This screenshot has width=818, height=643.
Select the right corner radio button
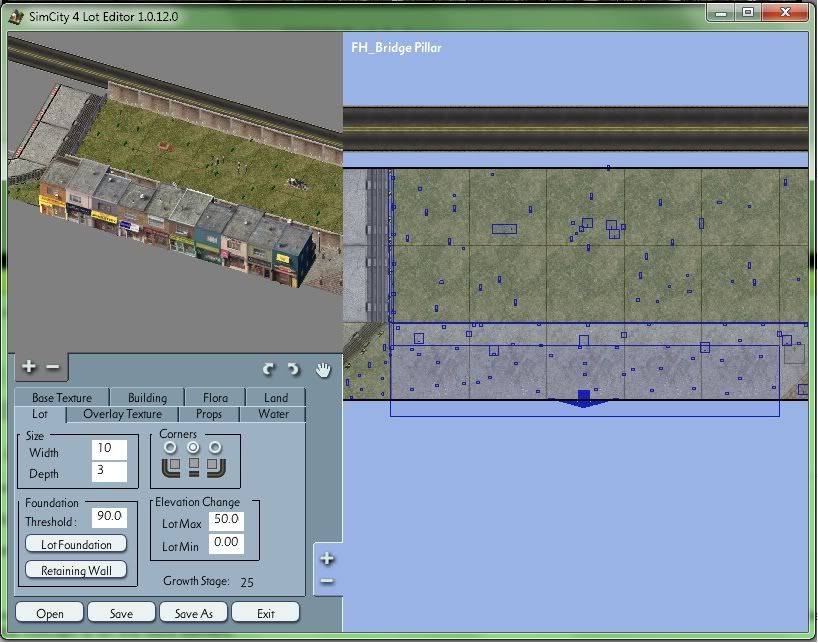[215, 447]
